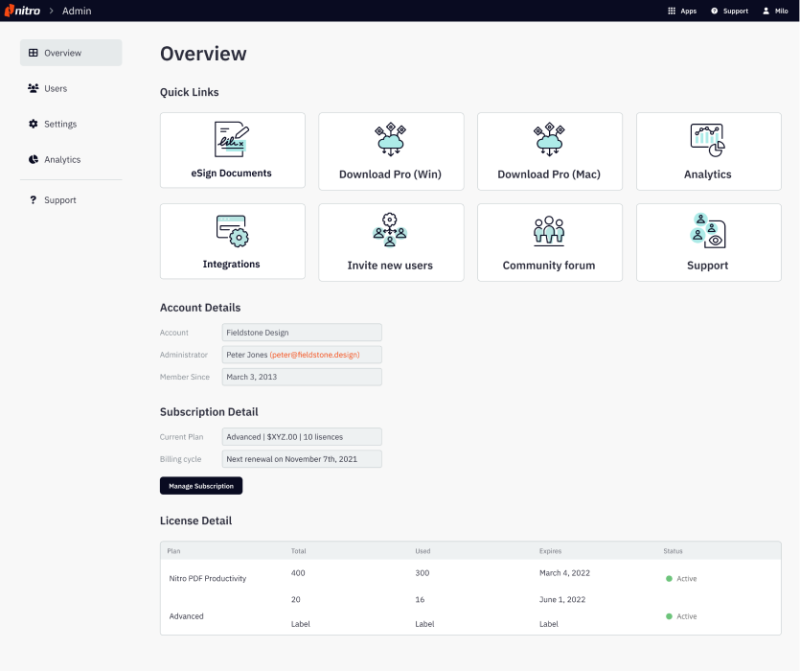This screenshot has width=800, height=671.
Task: Open the Apps grid icon
Action: tap(671, 11)
